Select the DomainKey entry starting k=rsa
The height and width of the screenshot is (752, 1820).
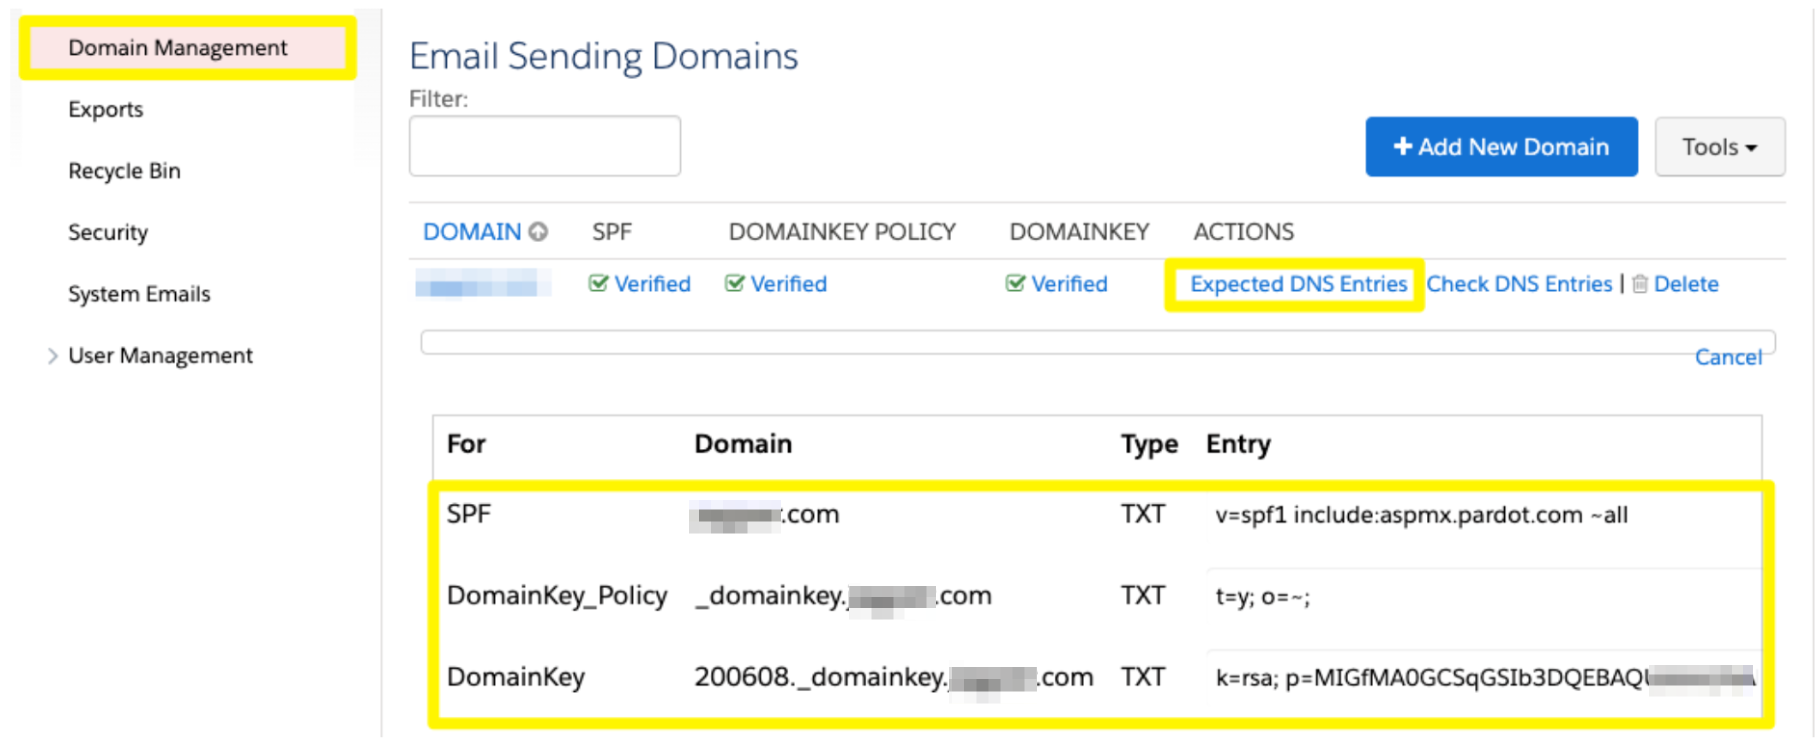pyautogui.click(x=1485, y=678)
